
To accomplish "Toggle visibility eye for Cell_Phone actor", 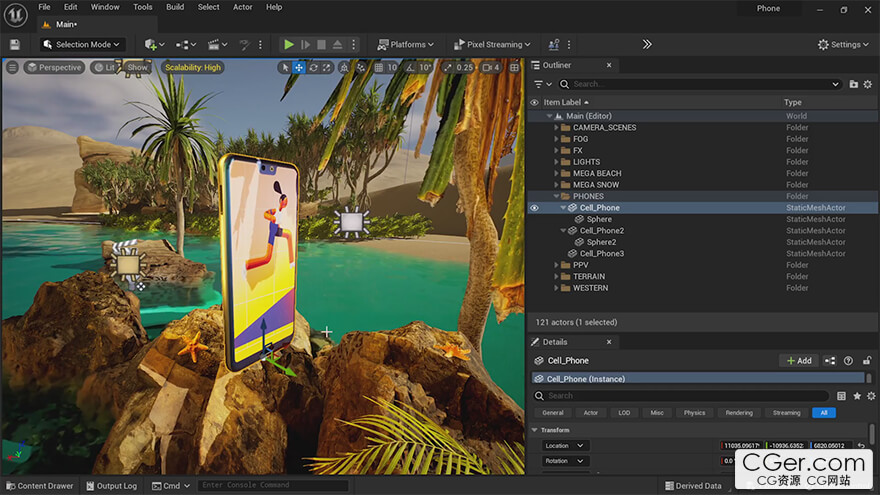I will point(534,208).
